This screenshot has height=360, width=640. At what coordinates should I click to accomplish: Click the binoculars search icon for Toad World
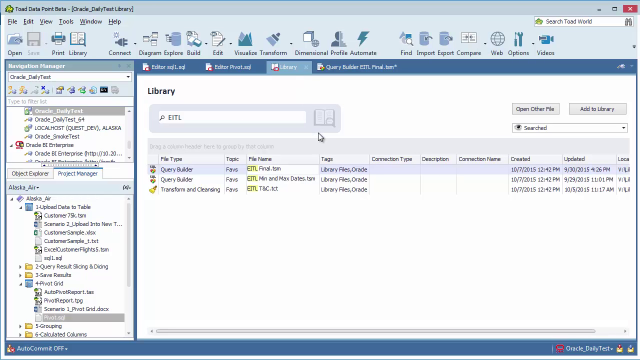629,22
